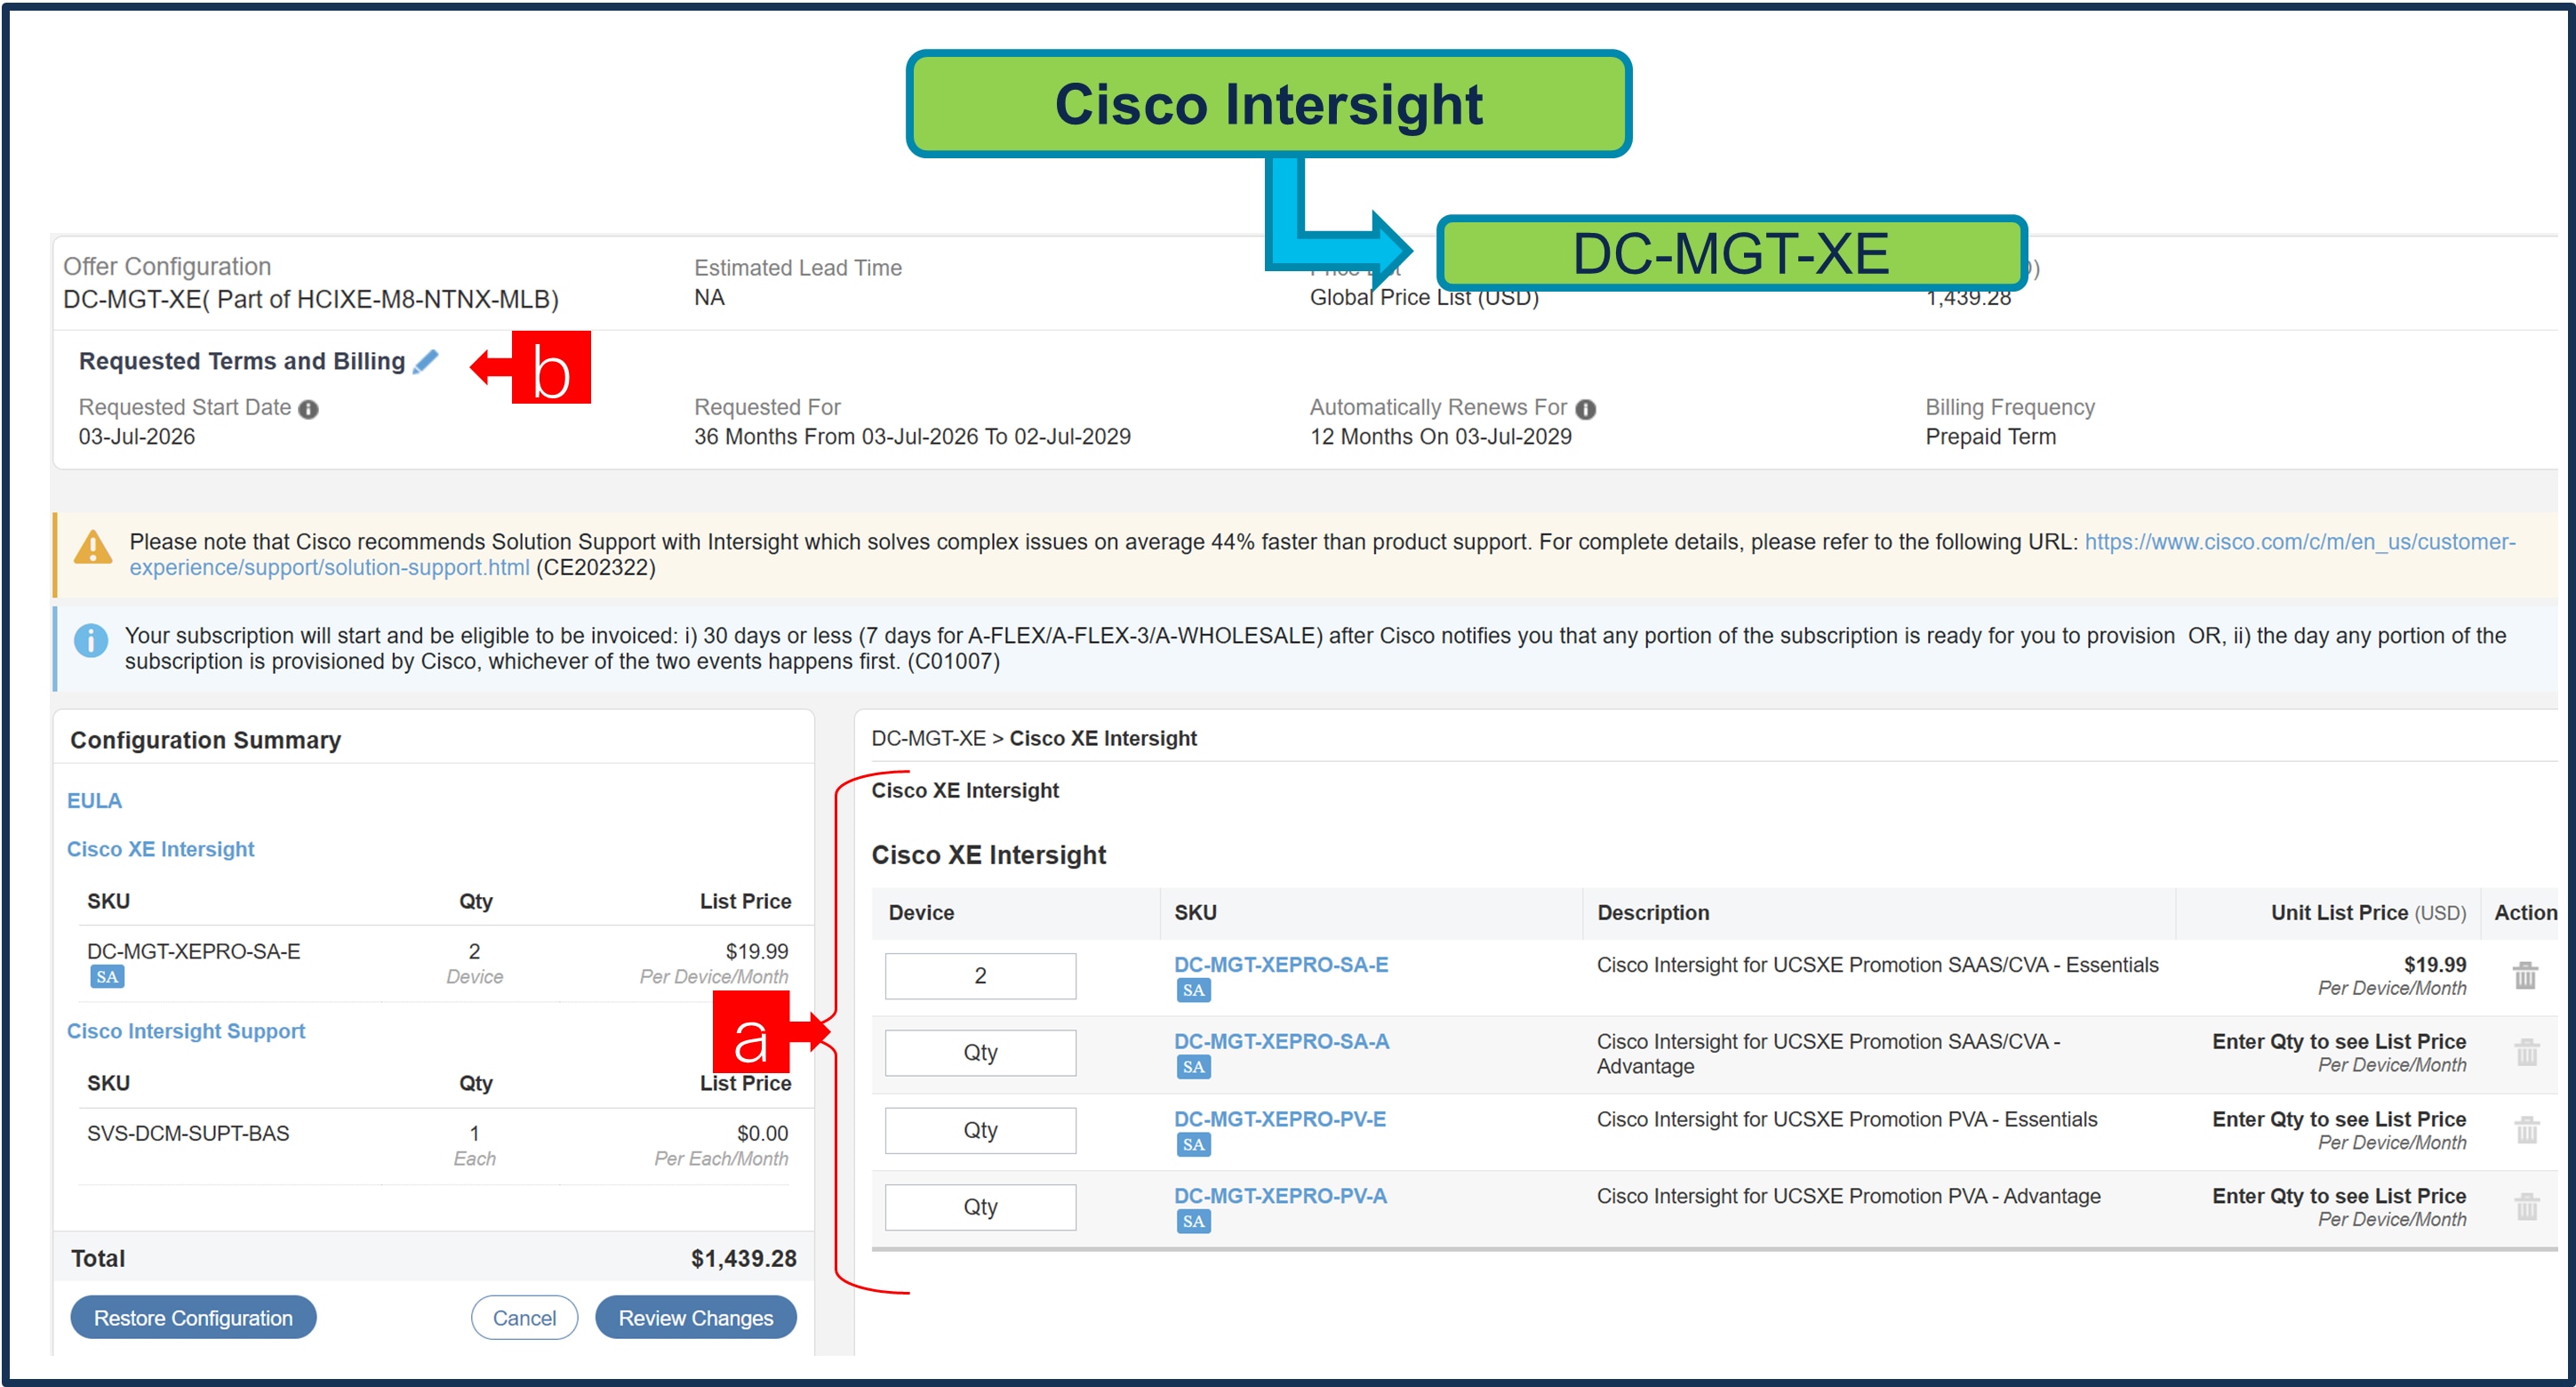Open DC-MGT-XEPRO-SA-E SKU link
Screen dimensions: 2576x1387
[x=1281, y=964]
